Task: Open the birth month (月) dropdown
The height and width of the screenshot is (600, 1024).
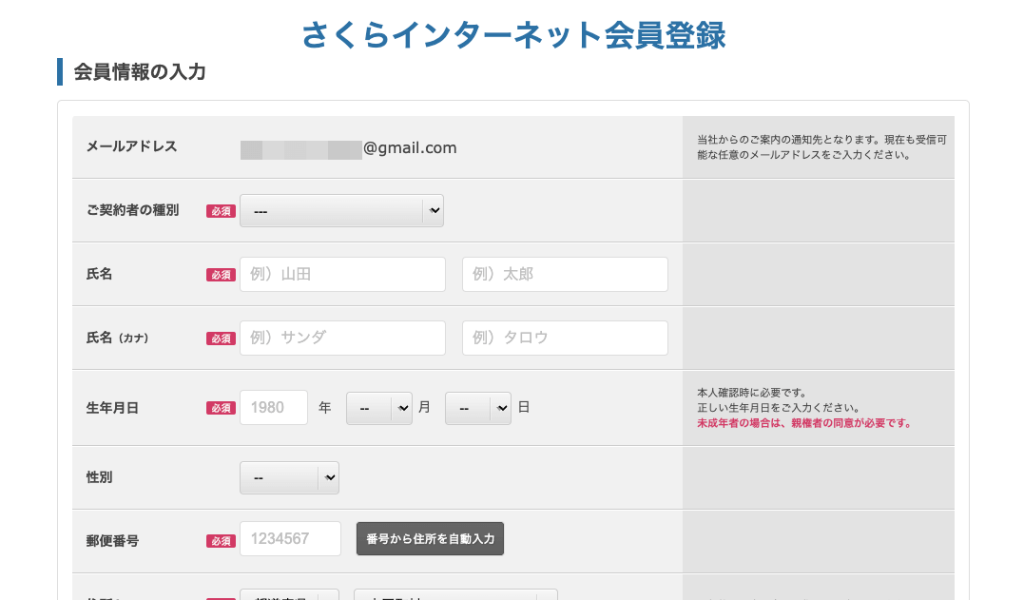Action: [379, 408]
